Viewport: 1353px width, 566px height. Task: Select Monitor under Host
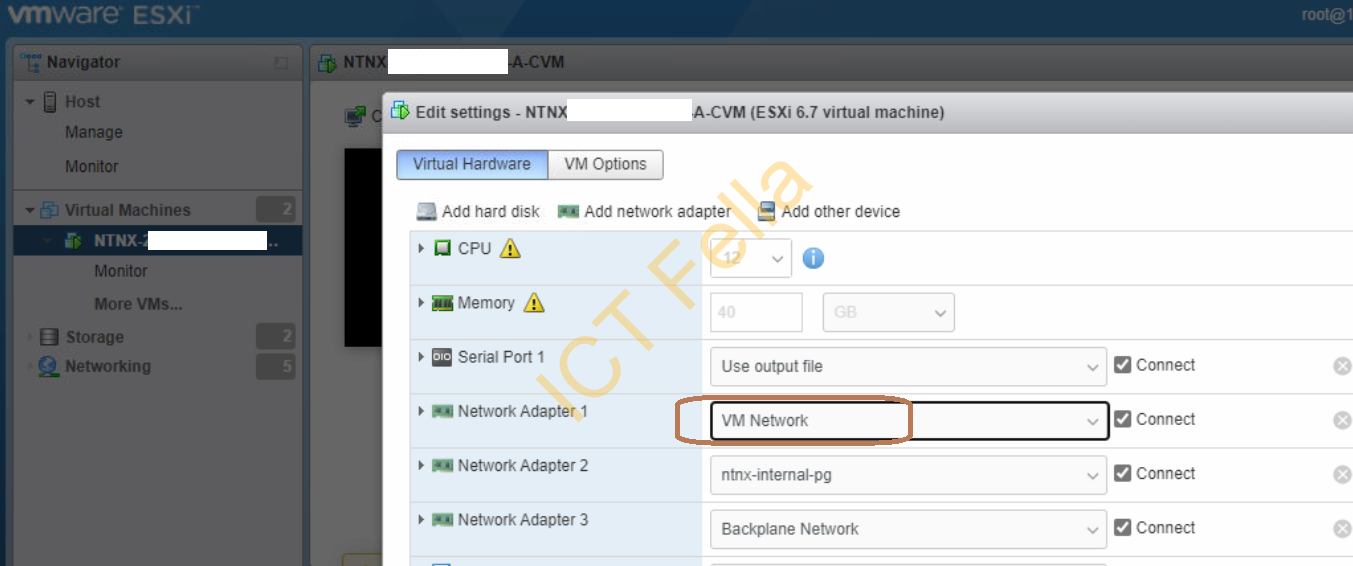(92, 166)
